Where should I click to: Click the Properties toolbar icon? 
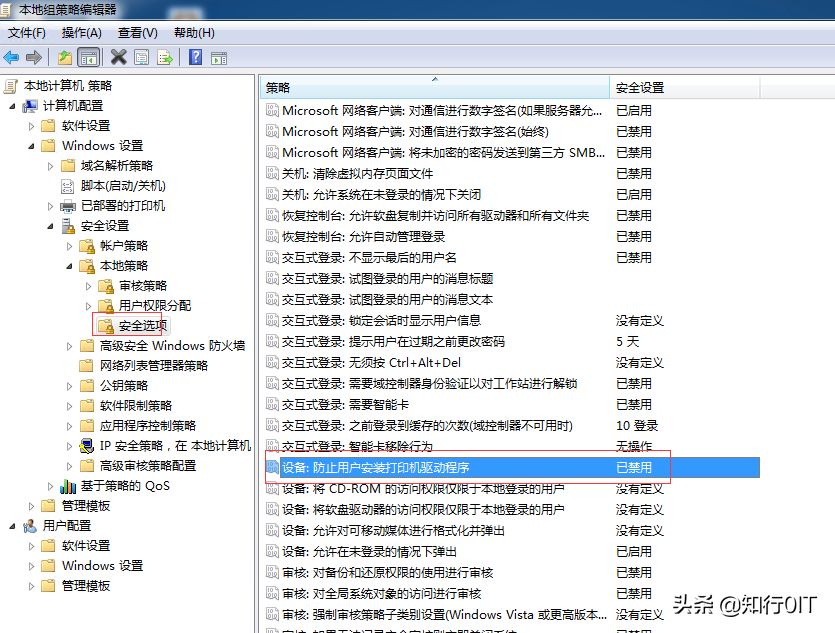coord(142,57)
